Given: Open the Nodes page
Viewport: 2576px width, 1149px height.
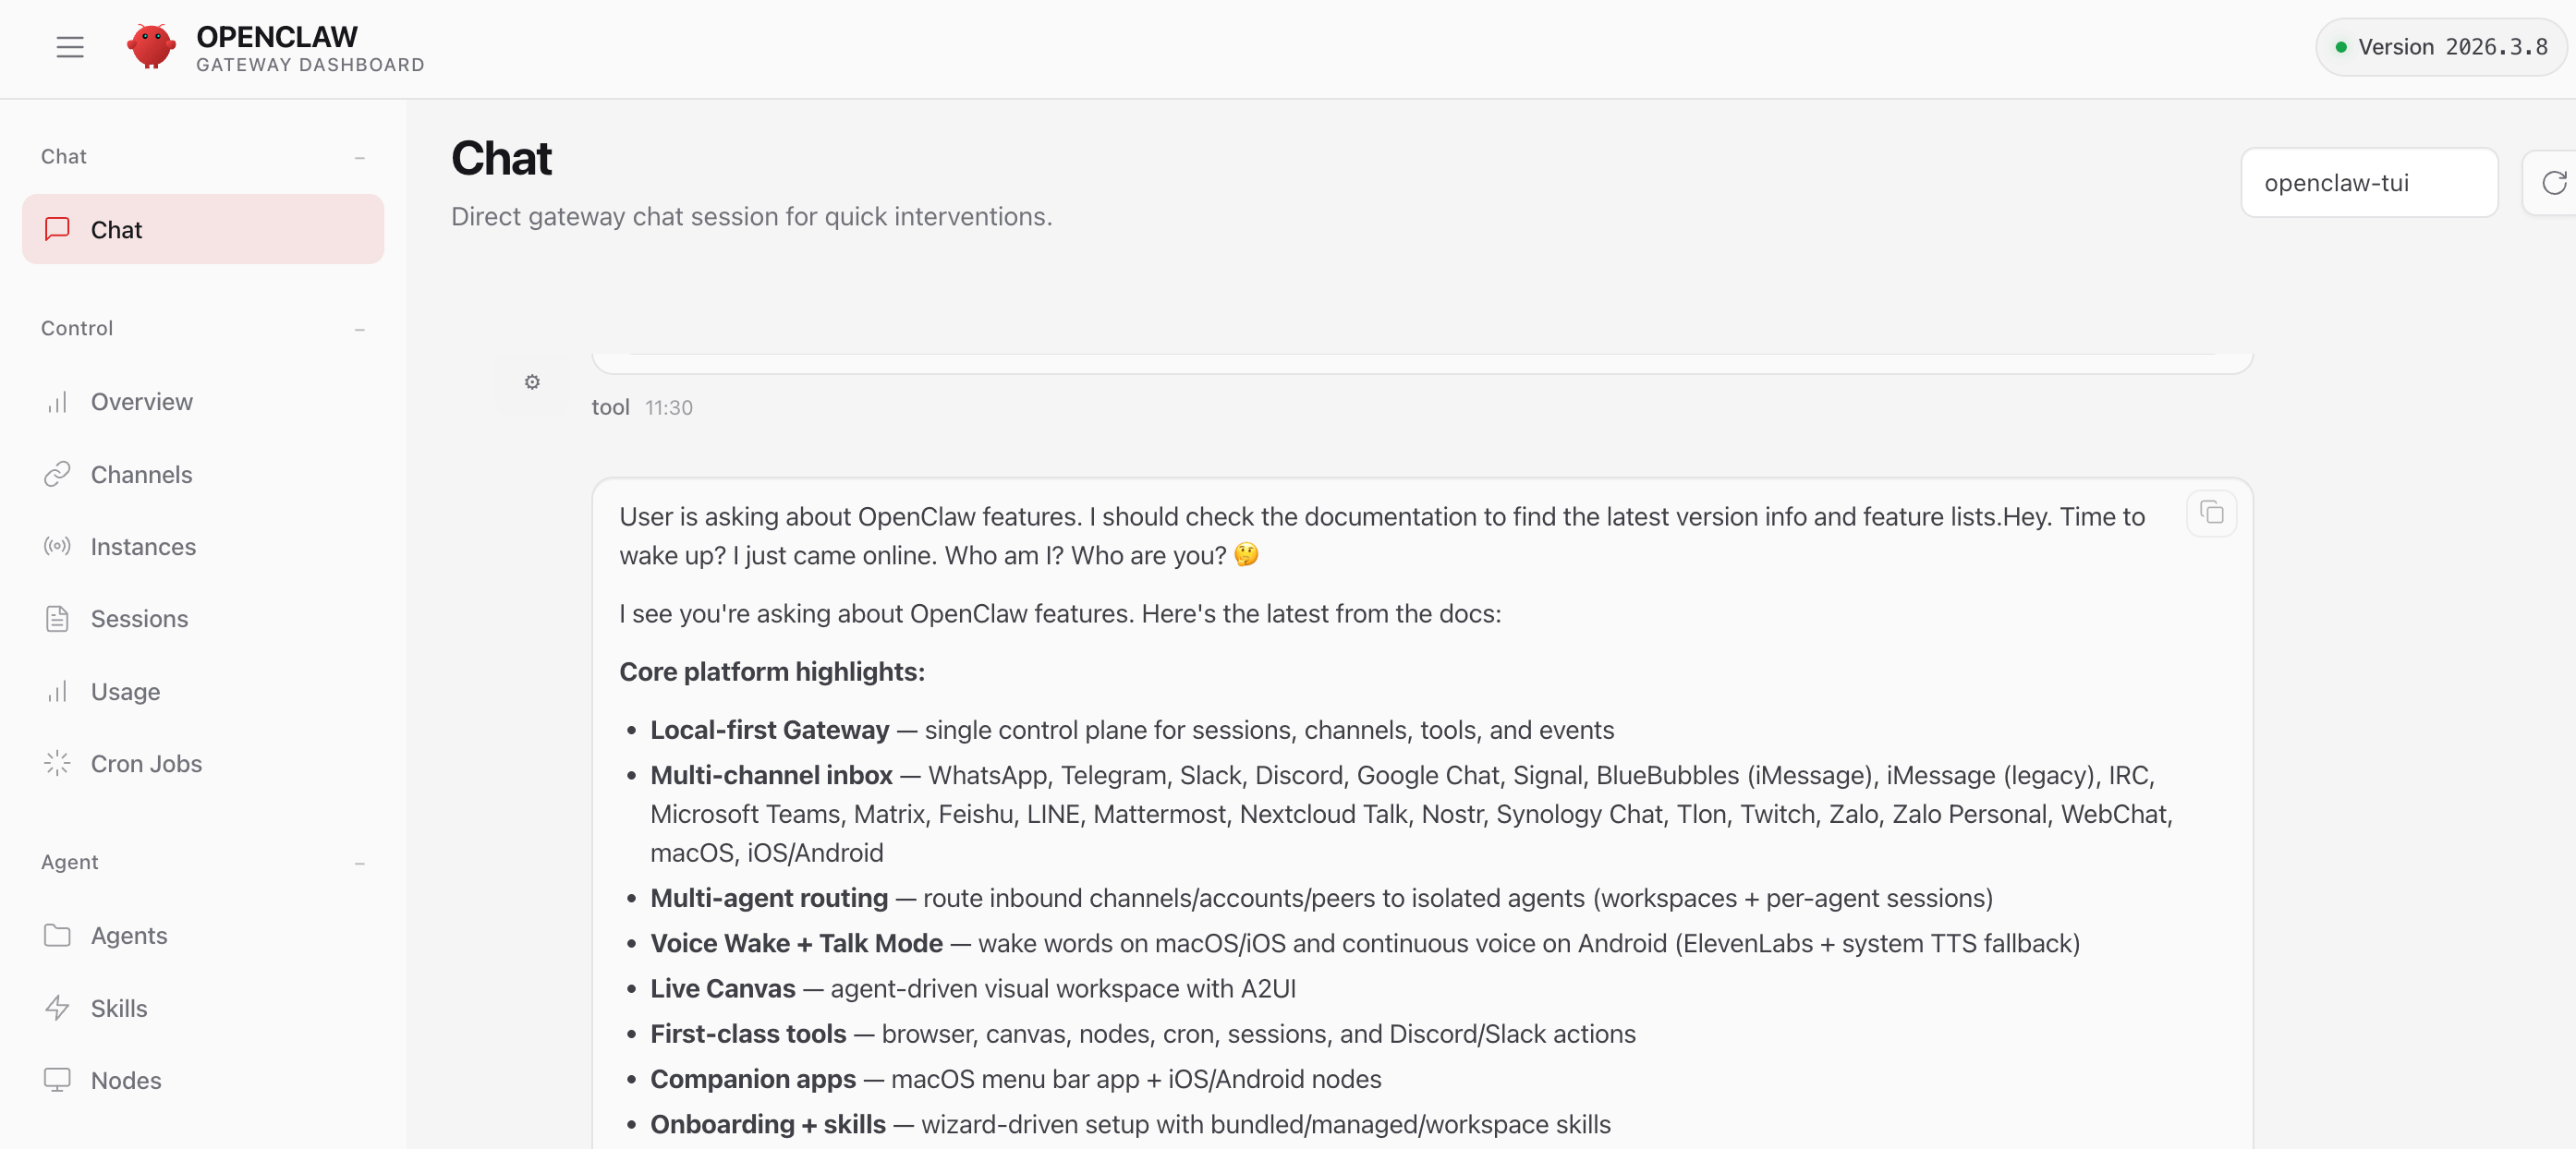Looking at the screenshot, I should point(126,1080).
